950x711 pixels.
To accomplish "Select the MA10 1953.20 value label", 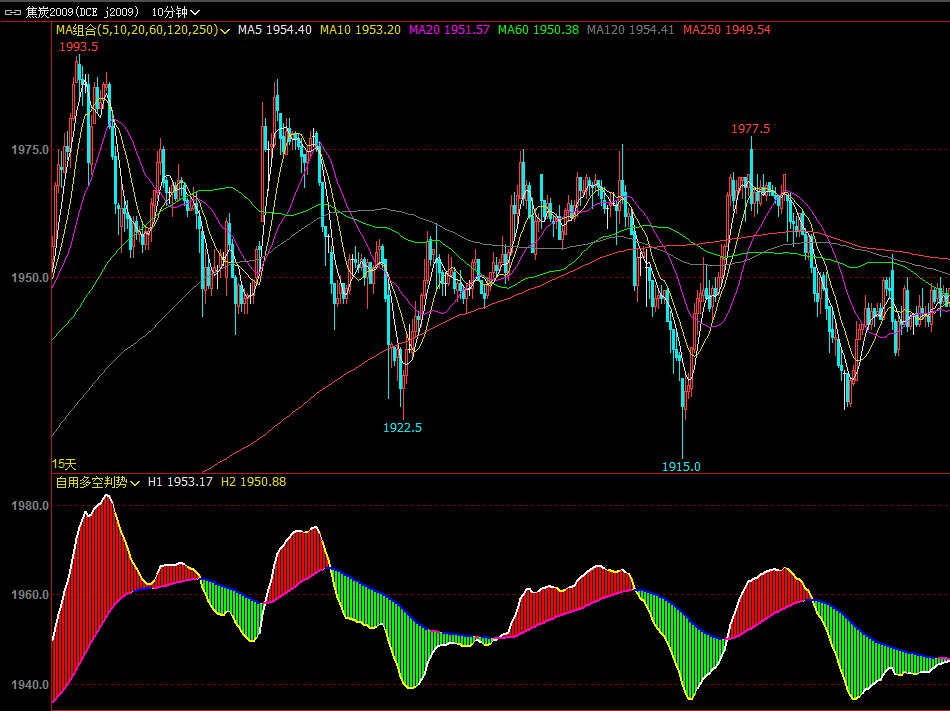I will tap(360, 30).
